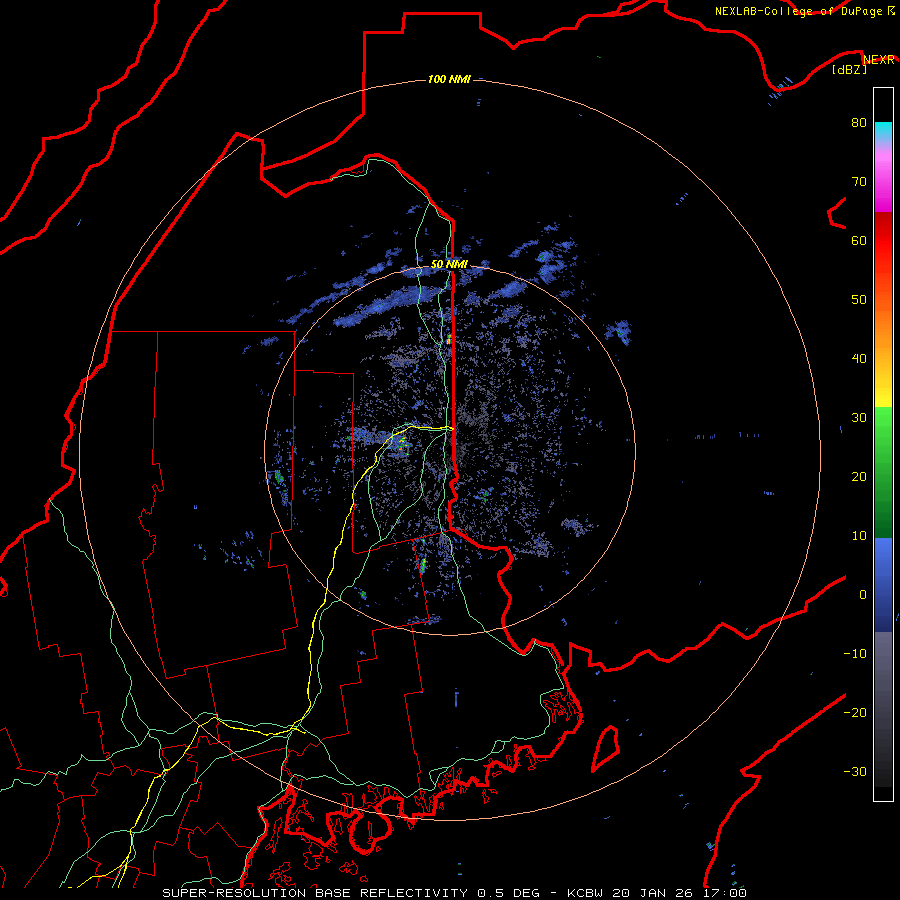Click the 'NEXLAB-College of DuPage' credit text
The height and width of the screenshot is (900, 900).
click(x=798, y=11)
